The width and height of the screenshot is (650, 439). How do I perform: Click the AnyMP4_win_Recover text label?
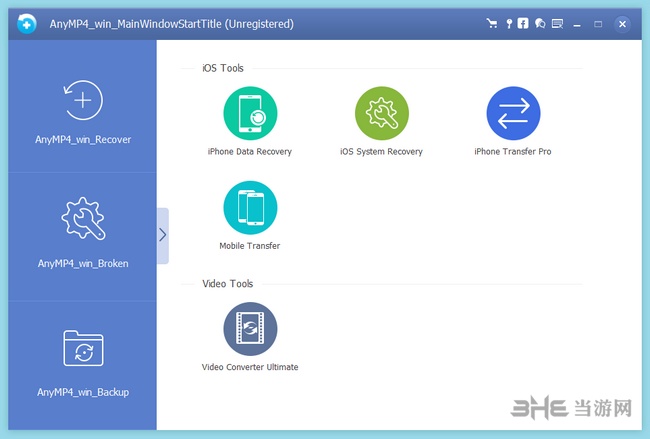[x=83, y=140]
